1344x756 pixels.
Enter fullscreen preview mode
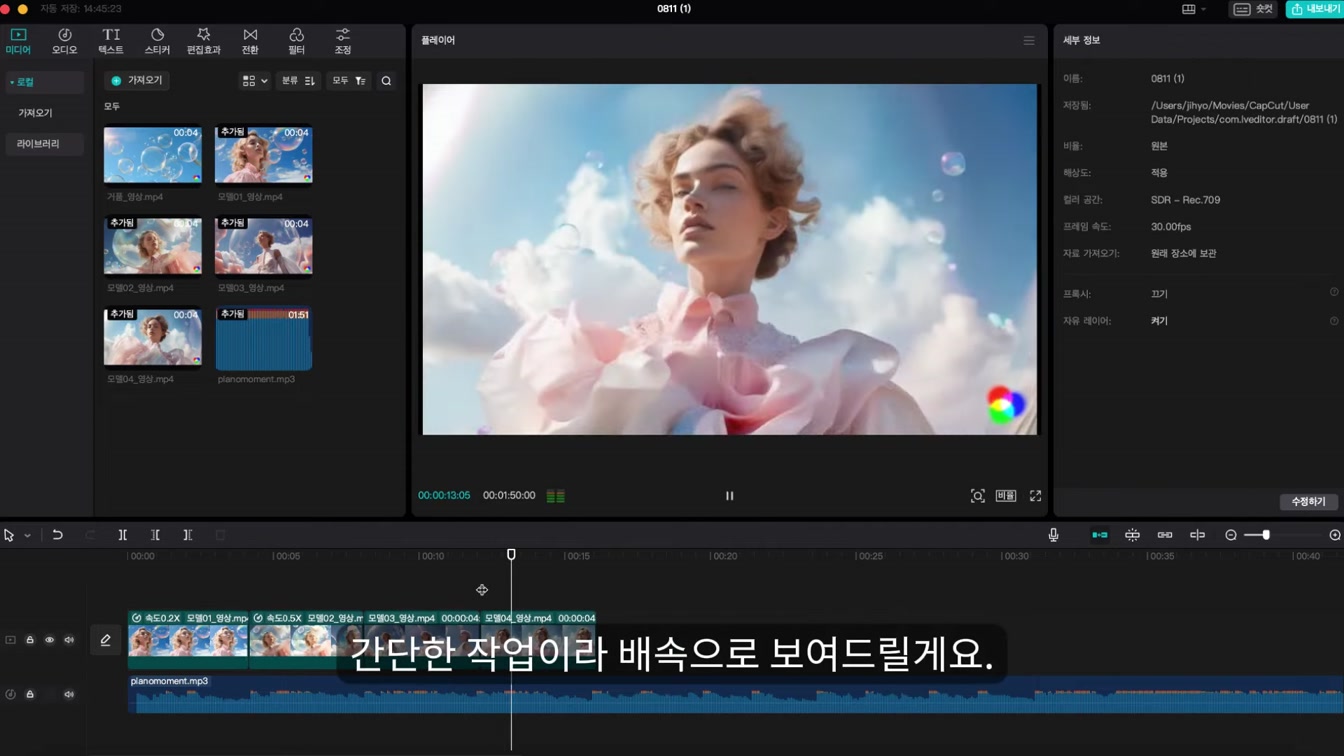click(1035, 496)
